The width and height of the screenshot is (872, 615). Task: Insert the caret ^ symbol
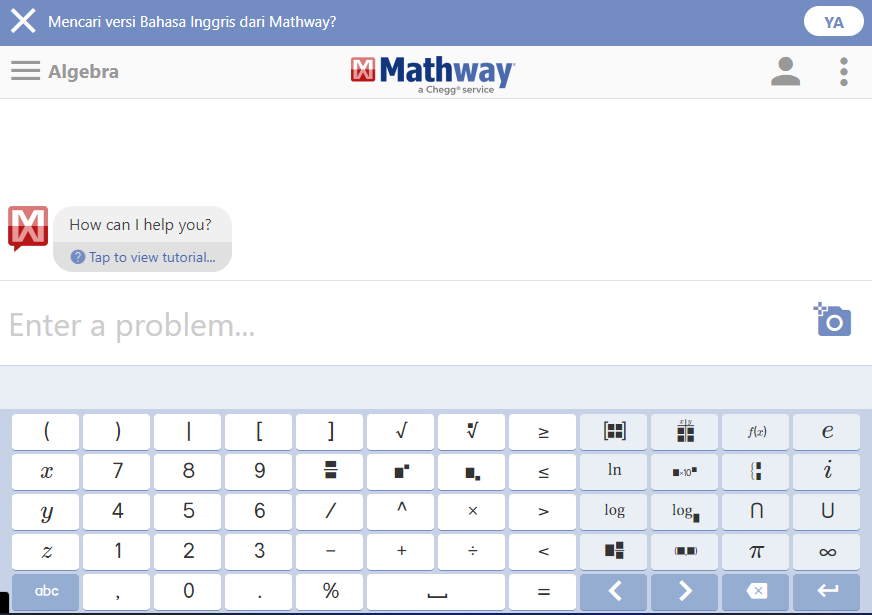click(401, 512)
